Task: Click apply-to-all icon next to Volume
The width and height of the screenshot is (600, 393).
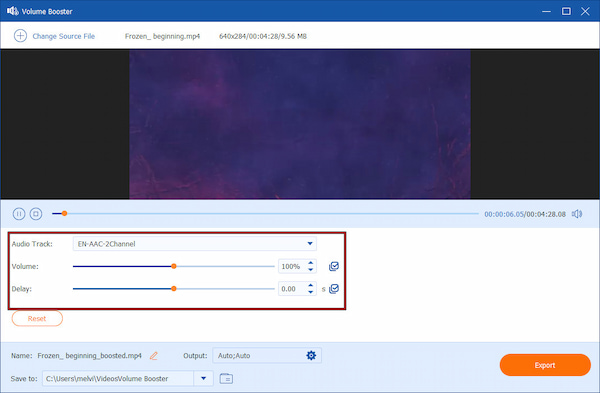Action: coord(334,266)
